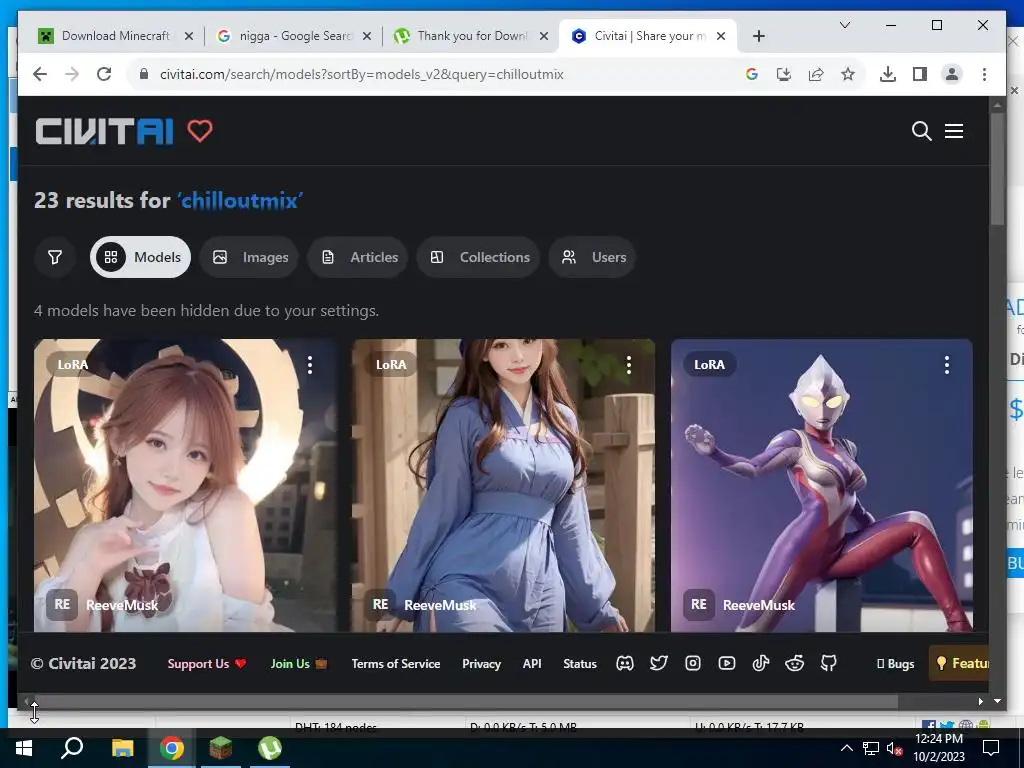Open the notification center icon
Screen dimensions: 1024x768
tap(991, 748)
